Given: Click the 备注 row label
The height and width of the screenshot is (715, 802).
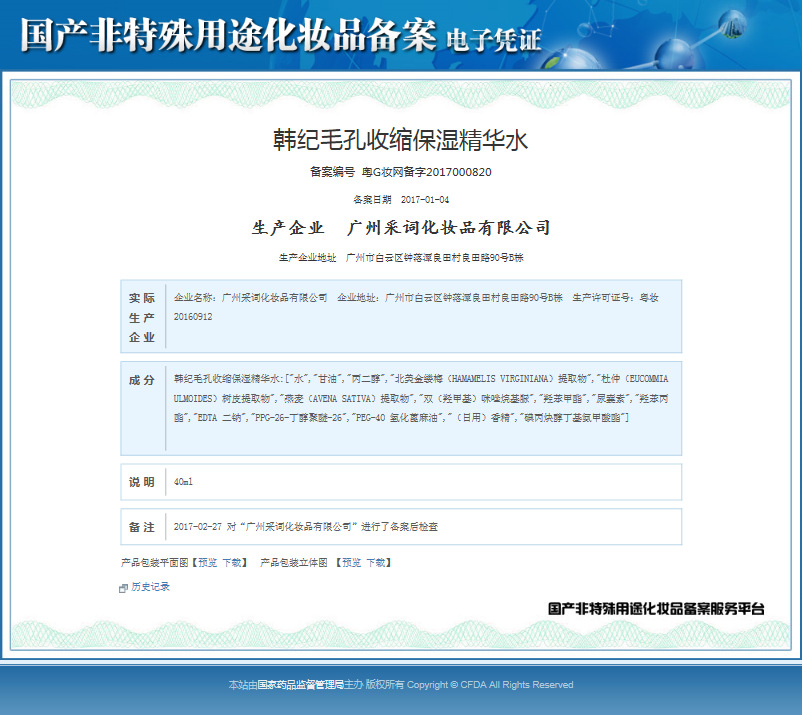Looking at the screenshot, I should (142, 527).
